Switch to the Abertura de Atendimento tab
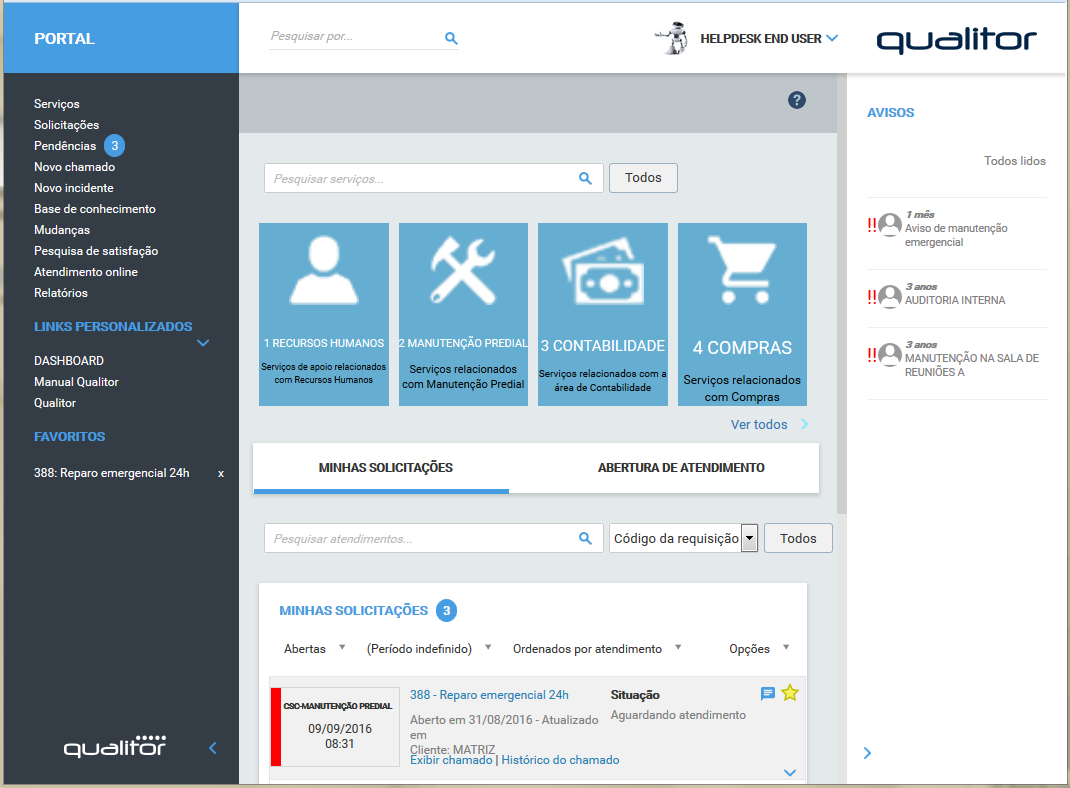 click(x=681, y=468)
